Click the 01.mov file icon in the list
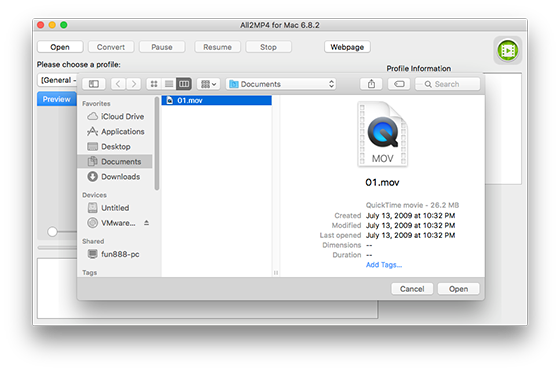 tap(170, 100)
